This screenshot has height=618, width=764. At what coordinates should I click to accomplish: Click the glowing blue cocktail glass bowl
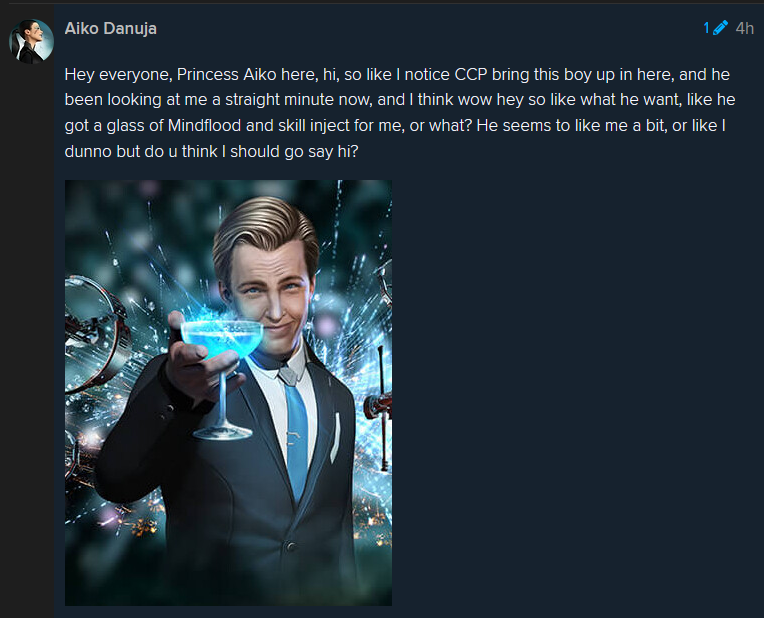click(x=222, y=337)
